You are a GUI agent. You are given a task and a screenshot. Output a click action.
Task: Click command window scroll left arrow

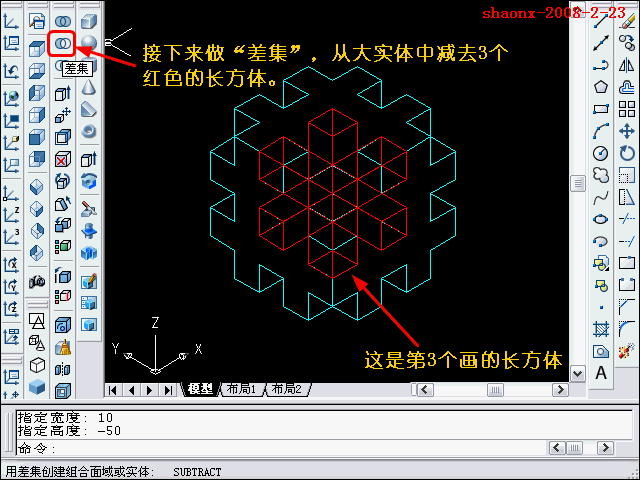(x=557, y=448)
